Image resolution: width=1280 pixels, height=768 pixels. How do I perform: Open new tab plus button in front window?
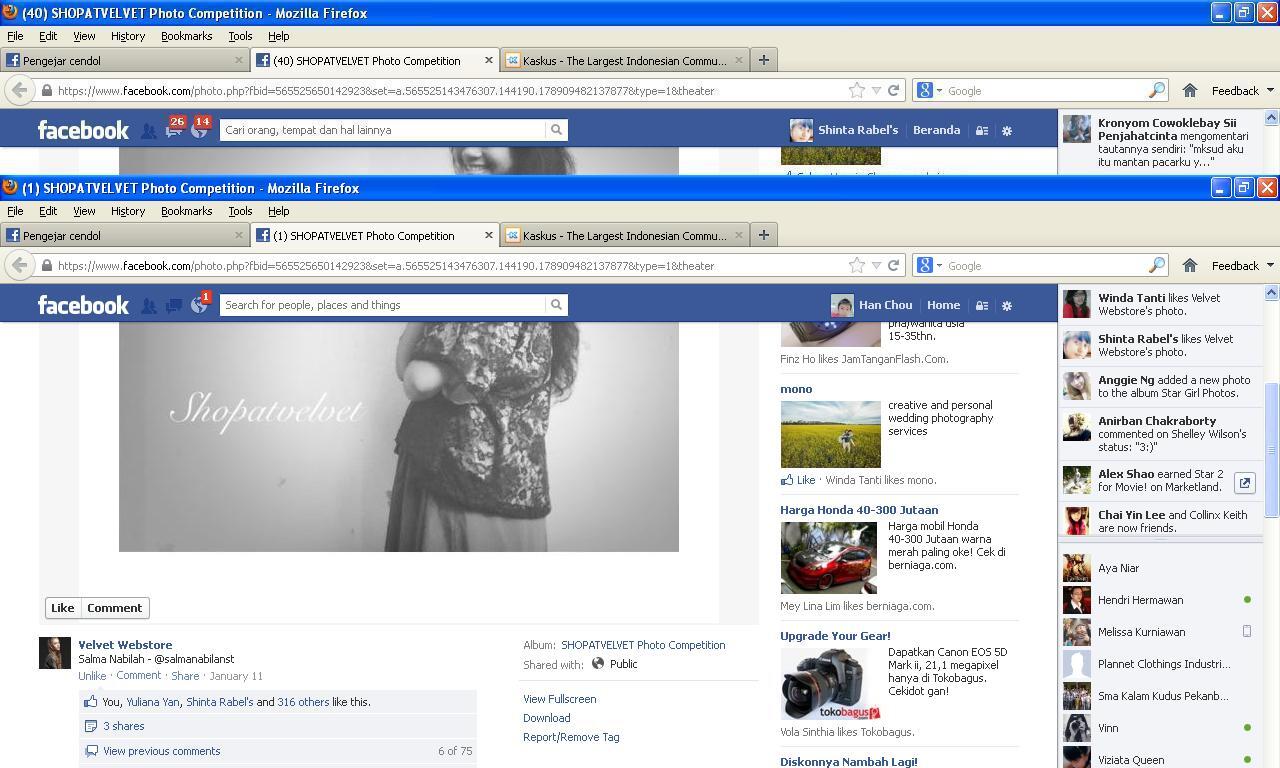coord(763,235)
